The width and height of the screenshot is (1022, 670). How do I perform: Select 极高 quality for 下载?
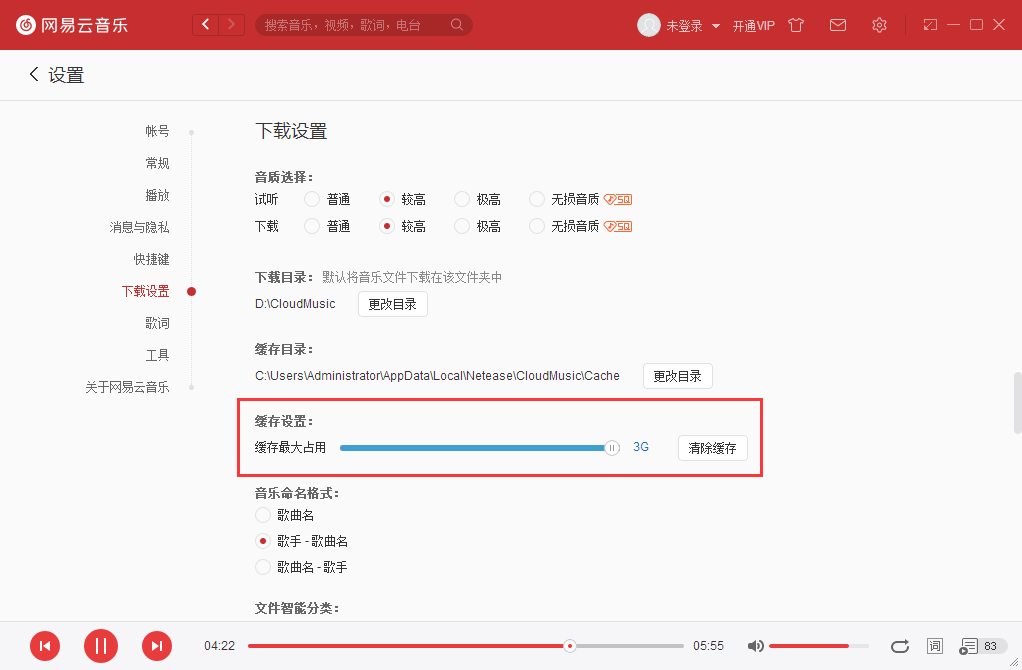(461, 226)
